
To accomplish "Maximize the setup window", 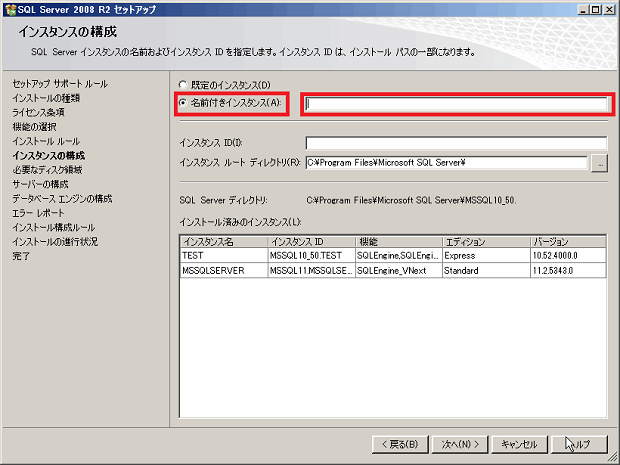I will (x=595, y=9).
